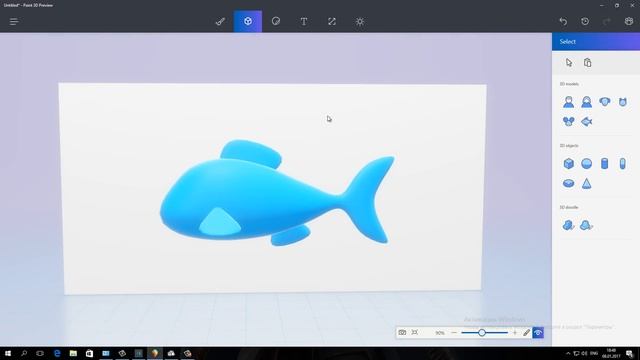This screenshot has height=360, width=640.
Task: Click the Paste clipboard icon
Action: coord(587,62)
